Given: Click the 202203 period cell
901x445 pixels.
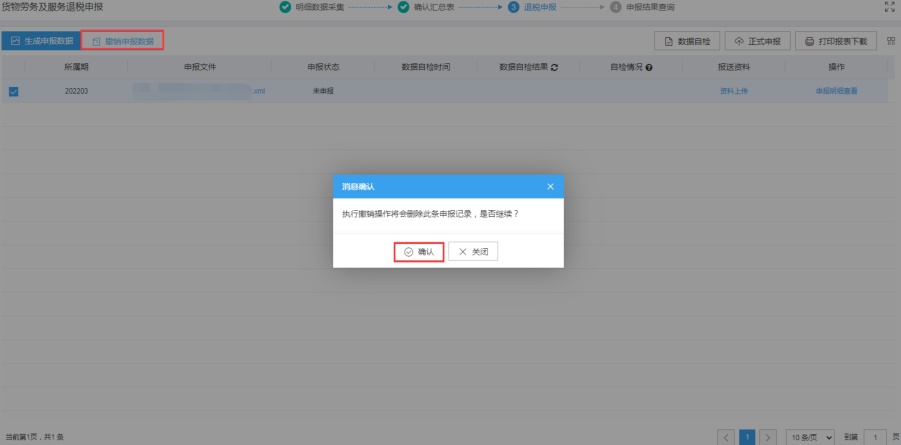Looking at the screenshot, I should 76,91.
